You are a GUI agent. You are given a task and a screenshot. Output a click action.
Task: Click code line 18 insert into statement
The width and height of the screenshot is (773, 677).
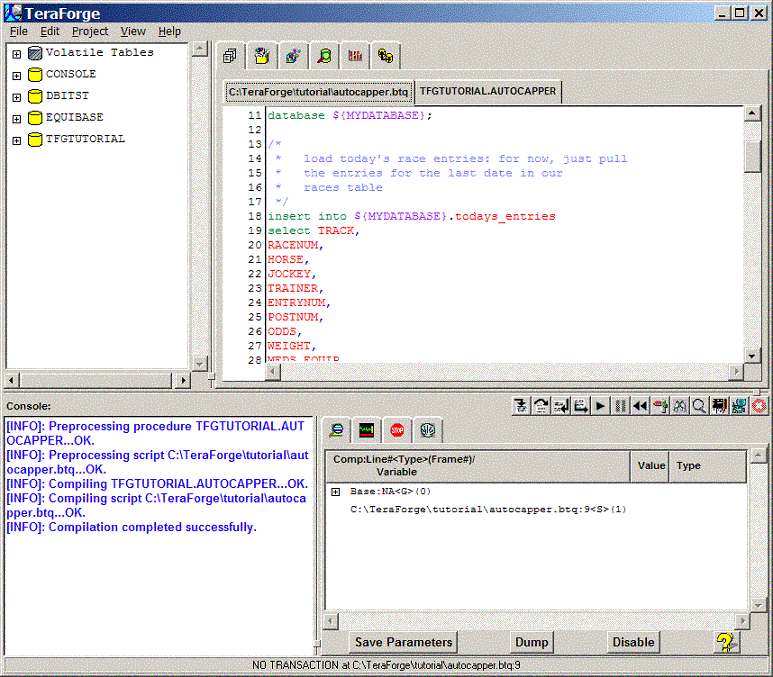pos(412,216)
